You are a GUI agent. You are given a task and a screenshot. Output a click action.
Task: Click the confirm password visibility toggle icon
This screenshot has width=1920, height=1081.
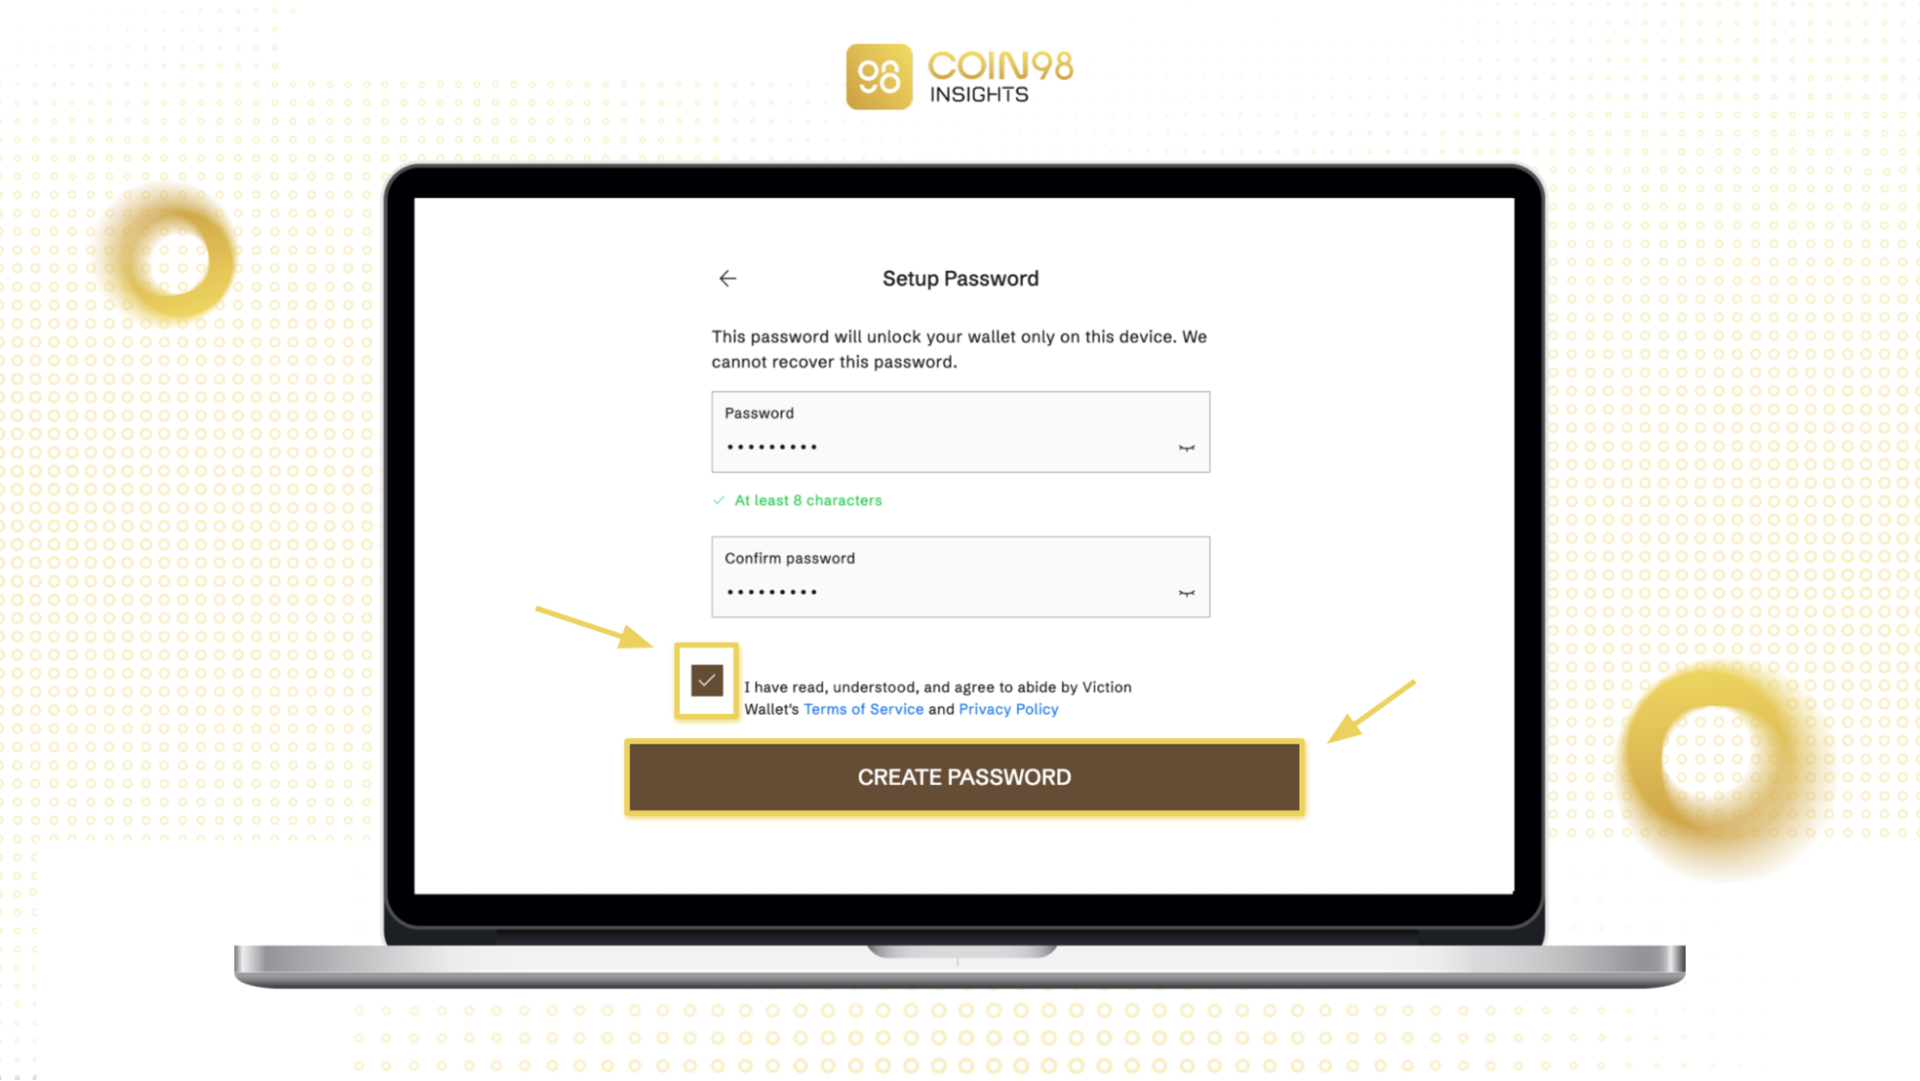coord(1184,592)
